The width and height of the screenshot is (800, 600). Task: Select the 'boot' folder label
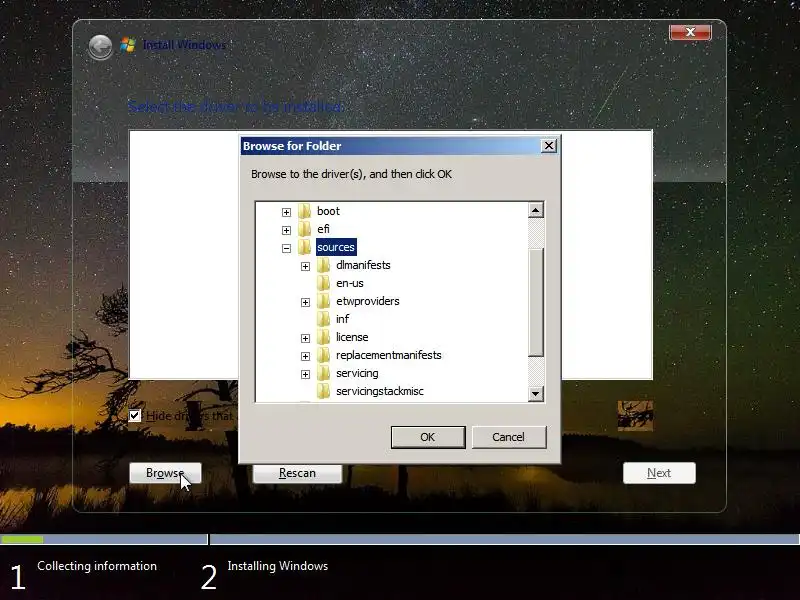(328, 211)
